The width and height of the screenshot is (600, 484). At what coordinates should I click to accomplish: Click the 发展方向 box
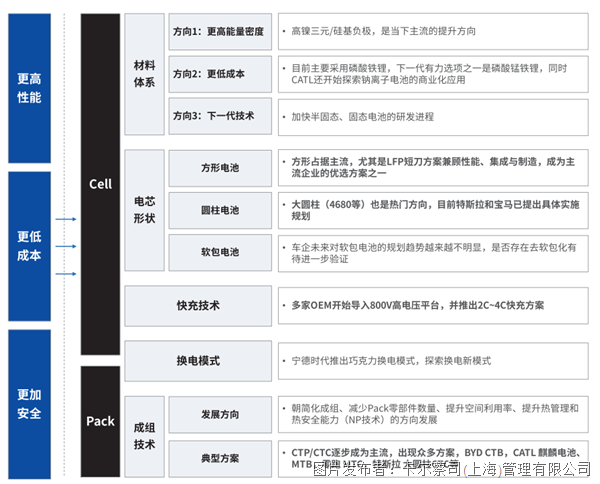click(x=220, y=414)
